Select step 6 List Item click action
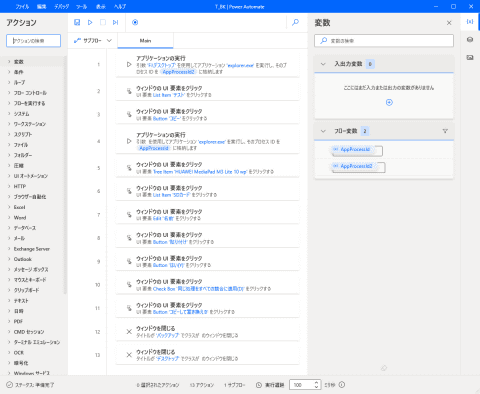Image resolution: width=480 pixels, height=394 pixels. click(207, 191)
